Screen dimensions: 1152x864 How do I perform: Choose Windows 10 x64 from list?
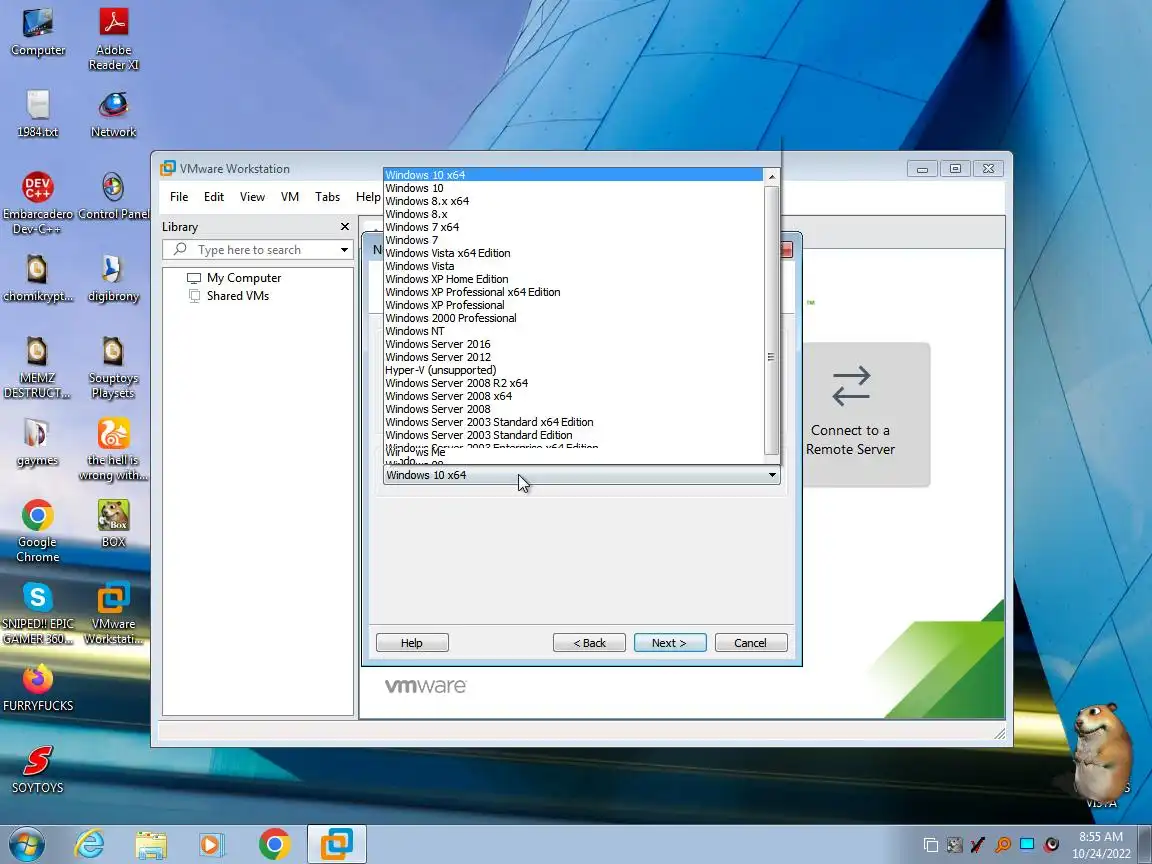tap(573, 175)
